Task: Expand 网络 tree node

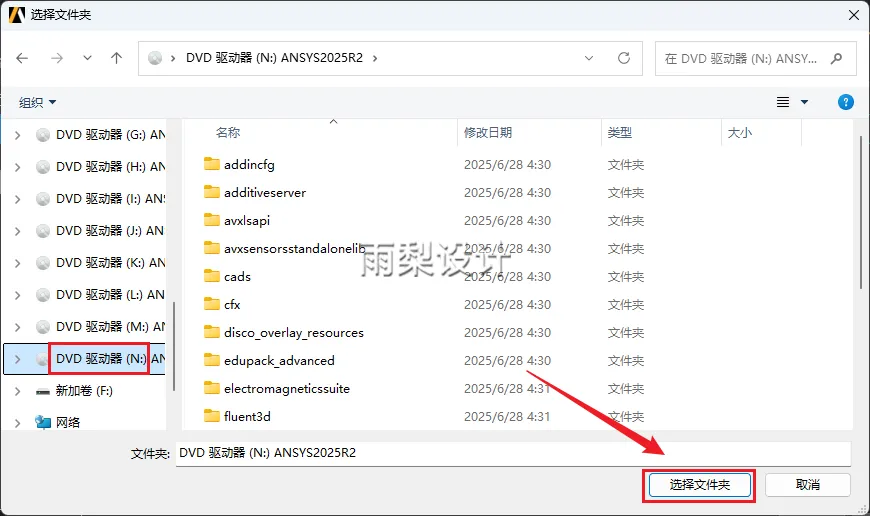Action: (x=18, y=423)
